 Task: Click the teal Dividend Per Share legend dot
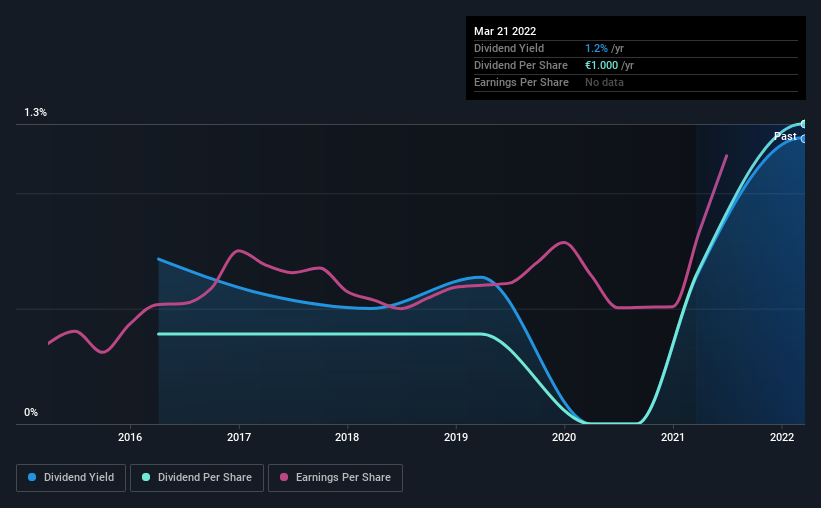146,477
